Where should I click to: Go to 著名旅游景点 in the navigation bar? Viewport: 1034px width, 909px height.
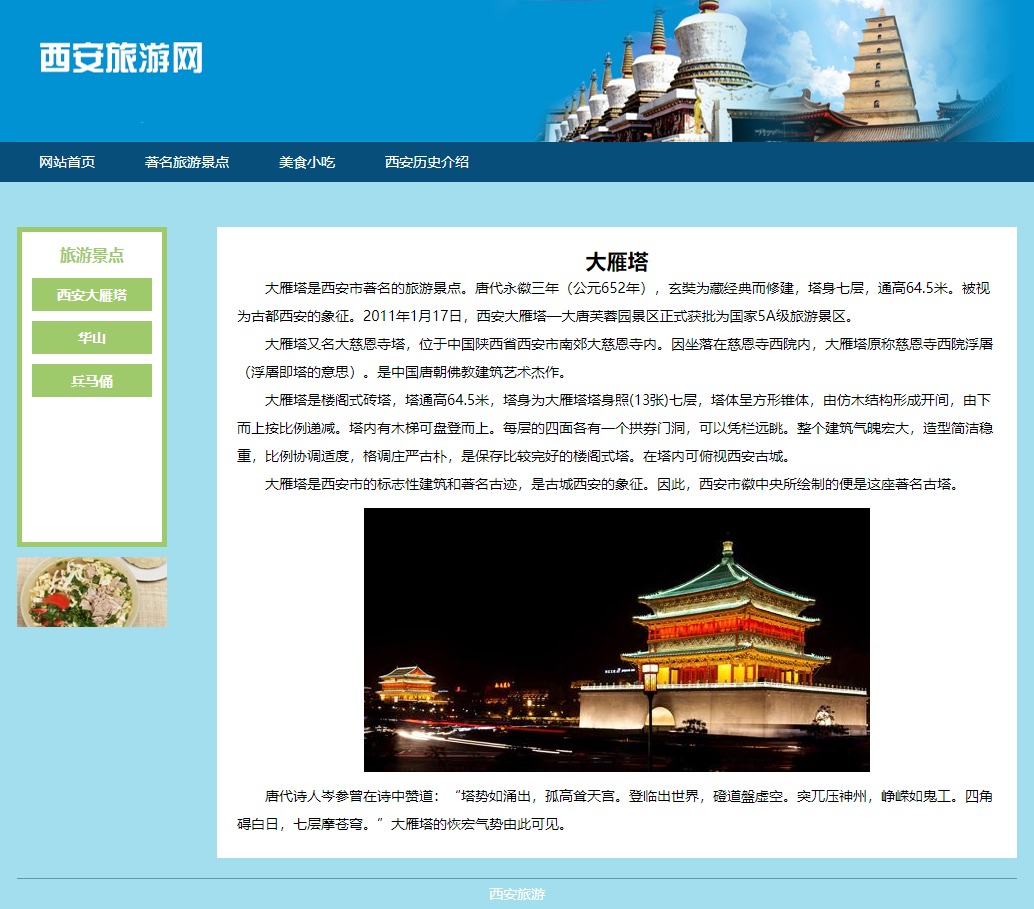click(187, 162)
